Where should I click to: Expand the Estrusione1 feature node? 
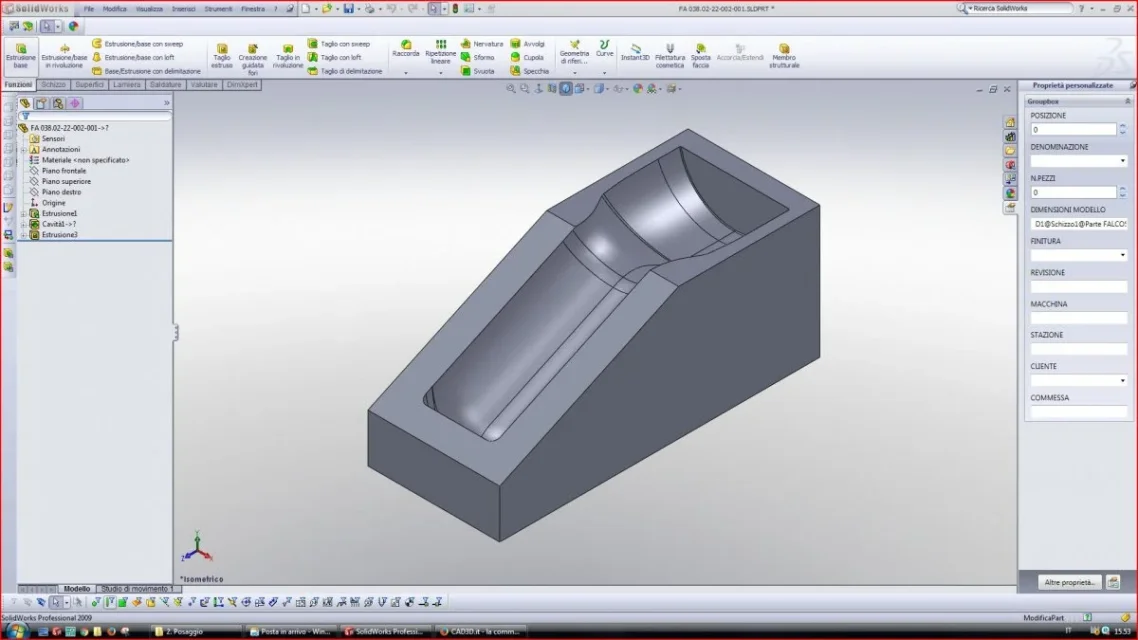[24, 213]
